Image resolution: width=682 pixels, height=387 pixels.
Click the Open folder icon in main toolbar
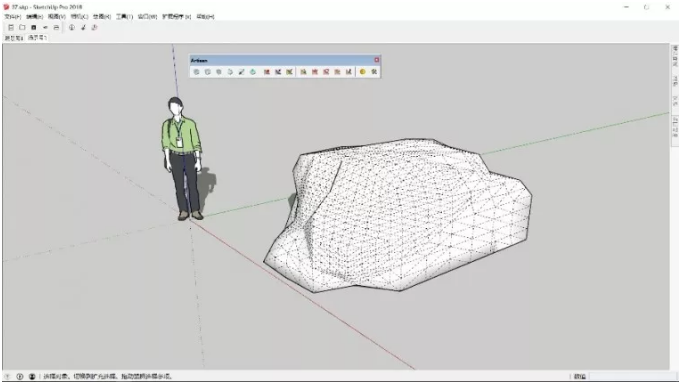click(22, 27)
